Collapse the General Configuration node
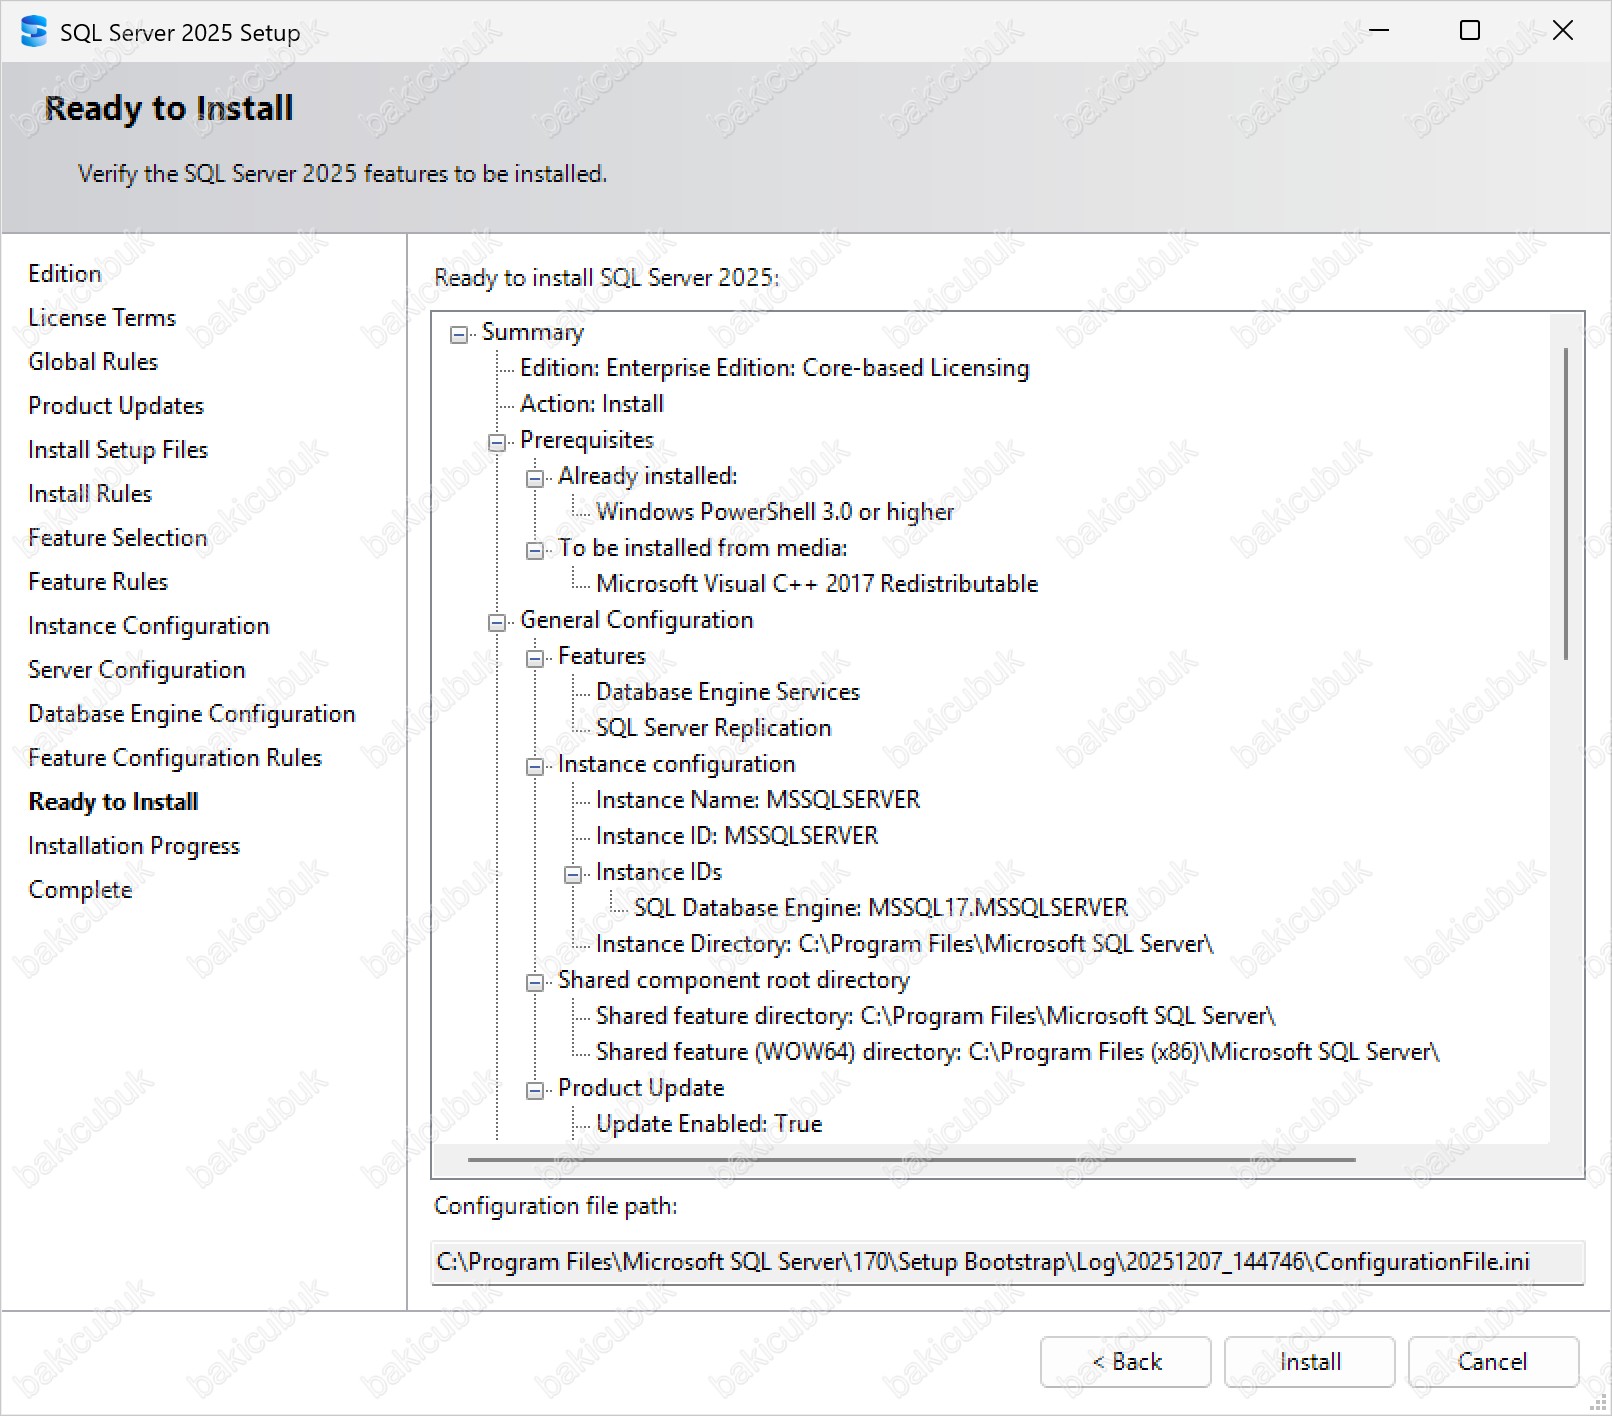The width and height of the screenshot is (1612, 1416). (x=497, y=622)
